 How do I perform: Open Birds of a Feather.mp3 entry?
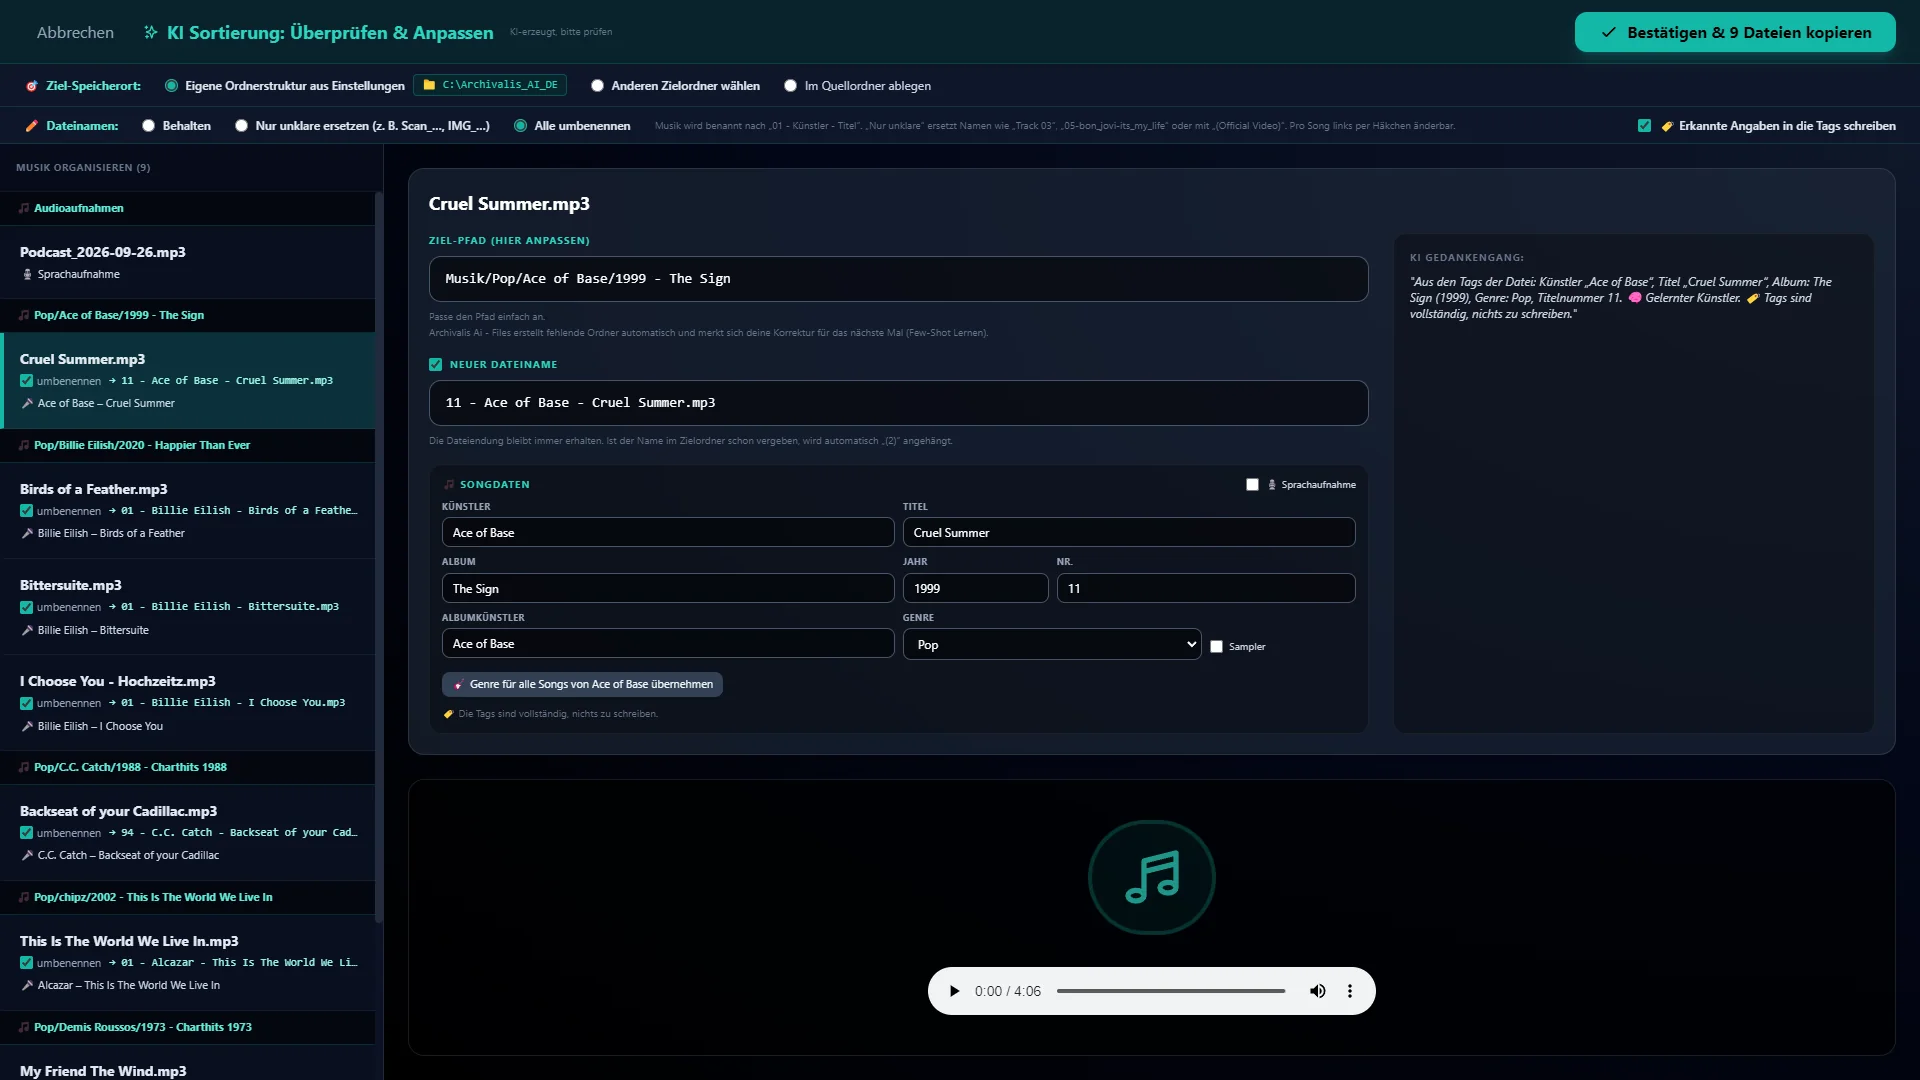point(188,510)
